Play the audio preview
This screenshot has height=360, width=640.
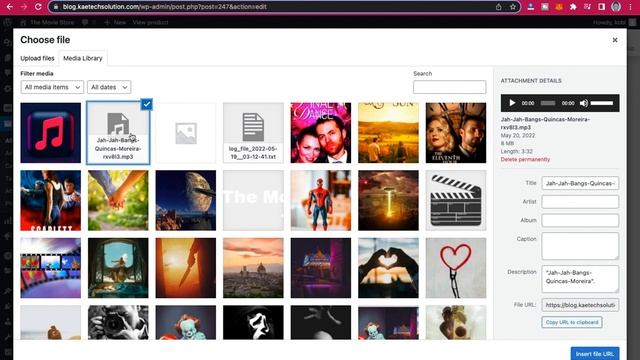tap(512, 103)
